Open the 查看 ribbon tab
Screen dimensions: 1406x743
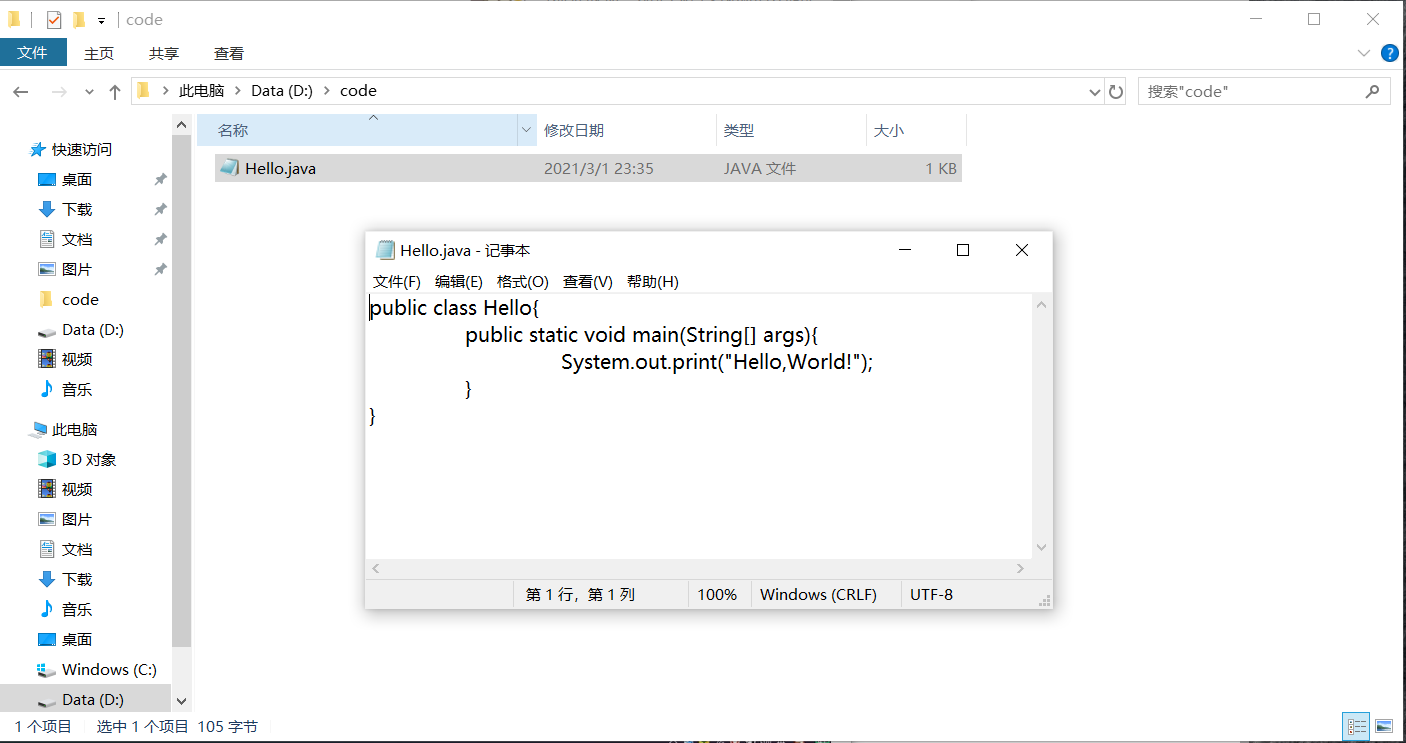[x=229, y=53]
